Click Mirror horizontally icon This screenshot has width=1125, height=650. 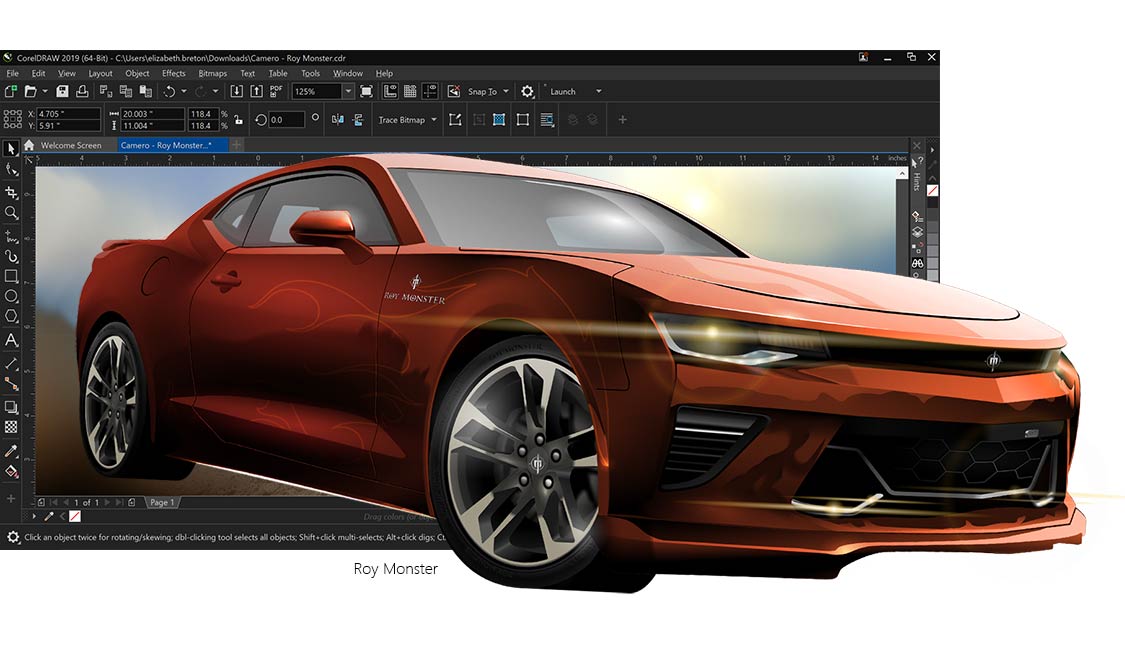click(337, 120)
